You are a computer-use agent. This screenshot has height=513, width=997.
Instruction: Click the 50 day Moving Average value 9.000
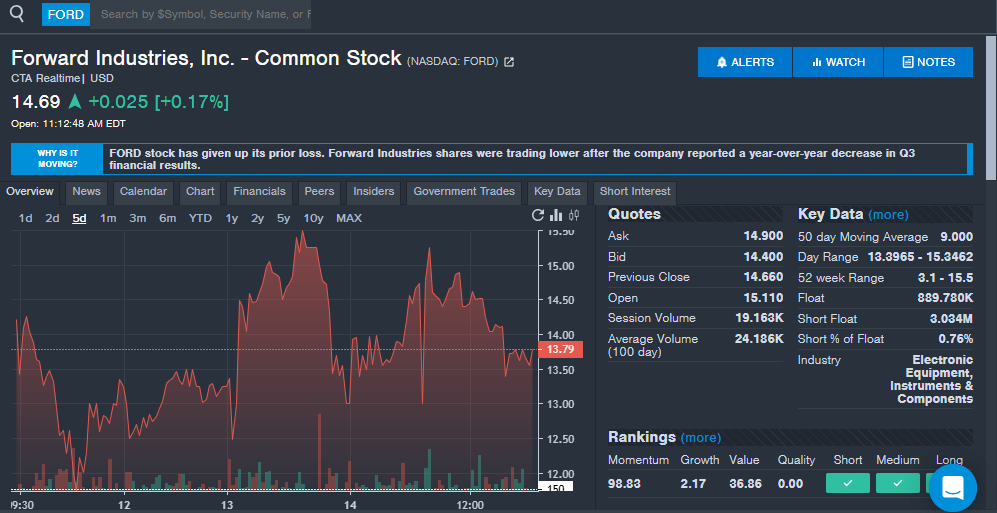tap(956, 237)
